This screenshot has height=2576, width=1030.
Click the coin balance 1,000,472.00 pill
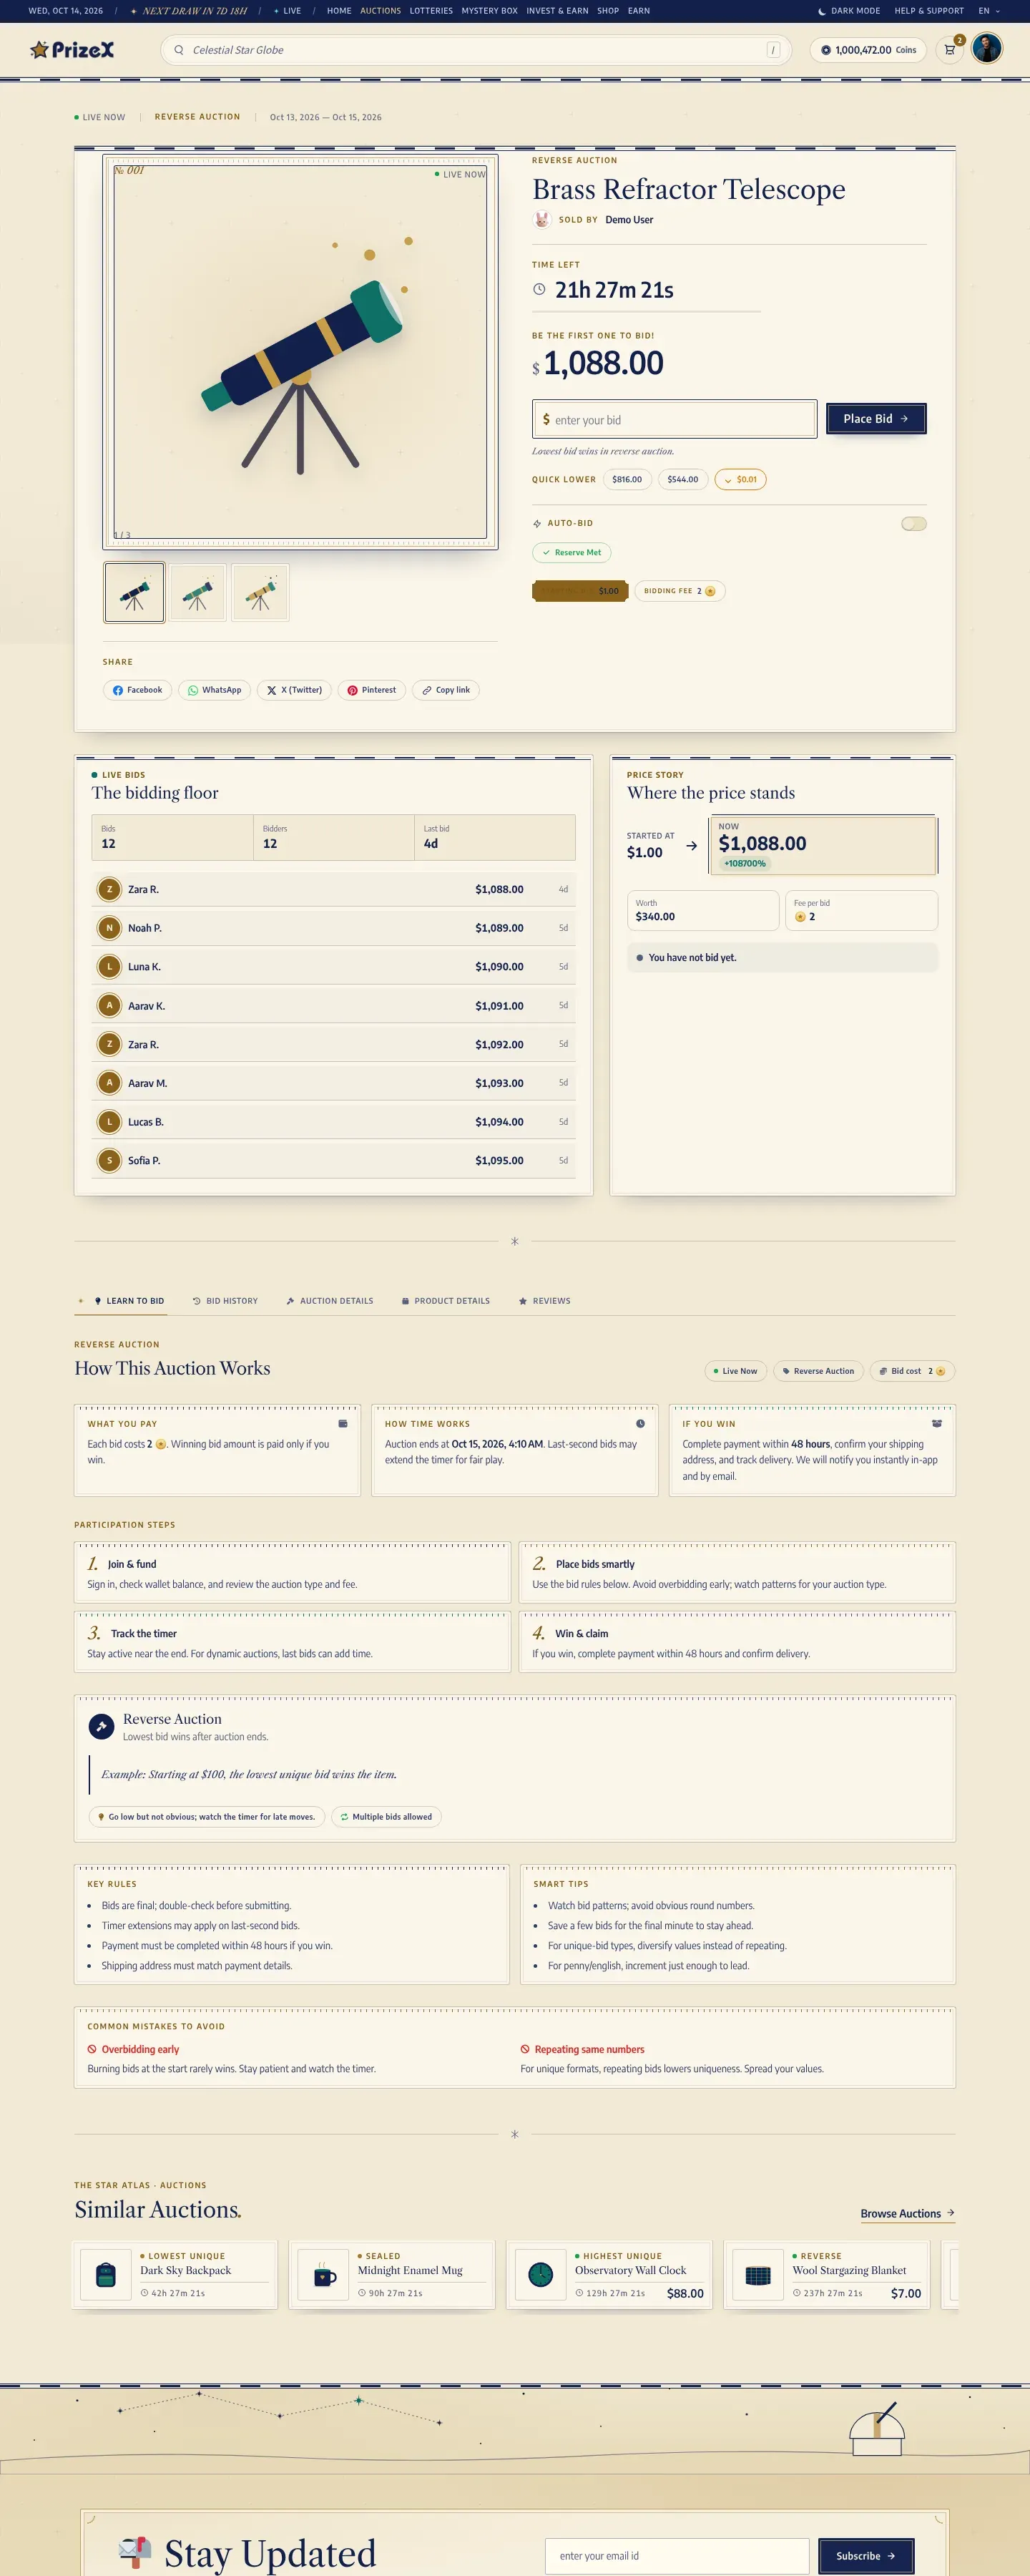(868, 50)
